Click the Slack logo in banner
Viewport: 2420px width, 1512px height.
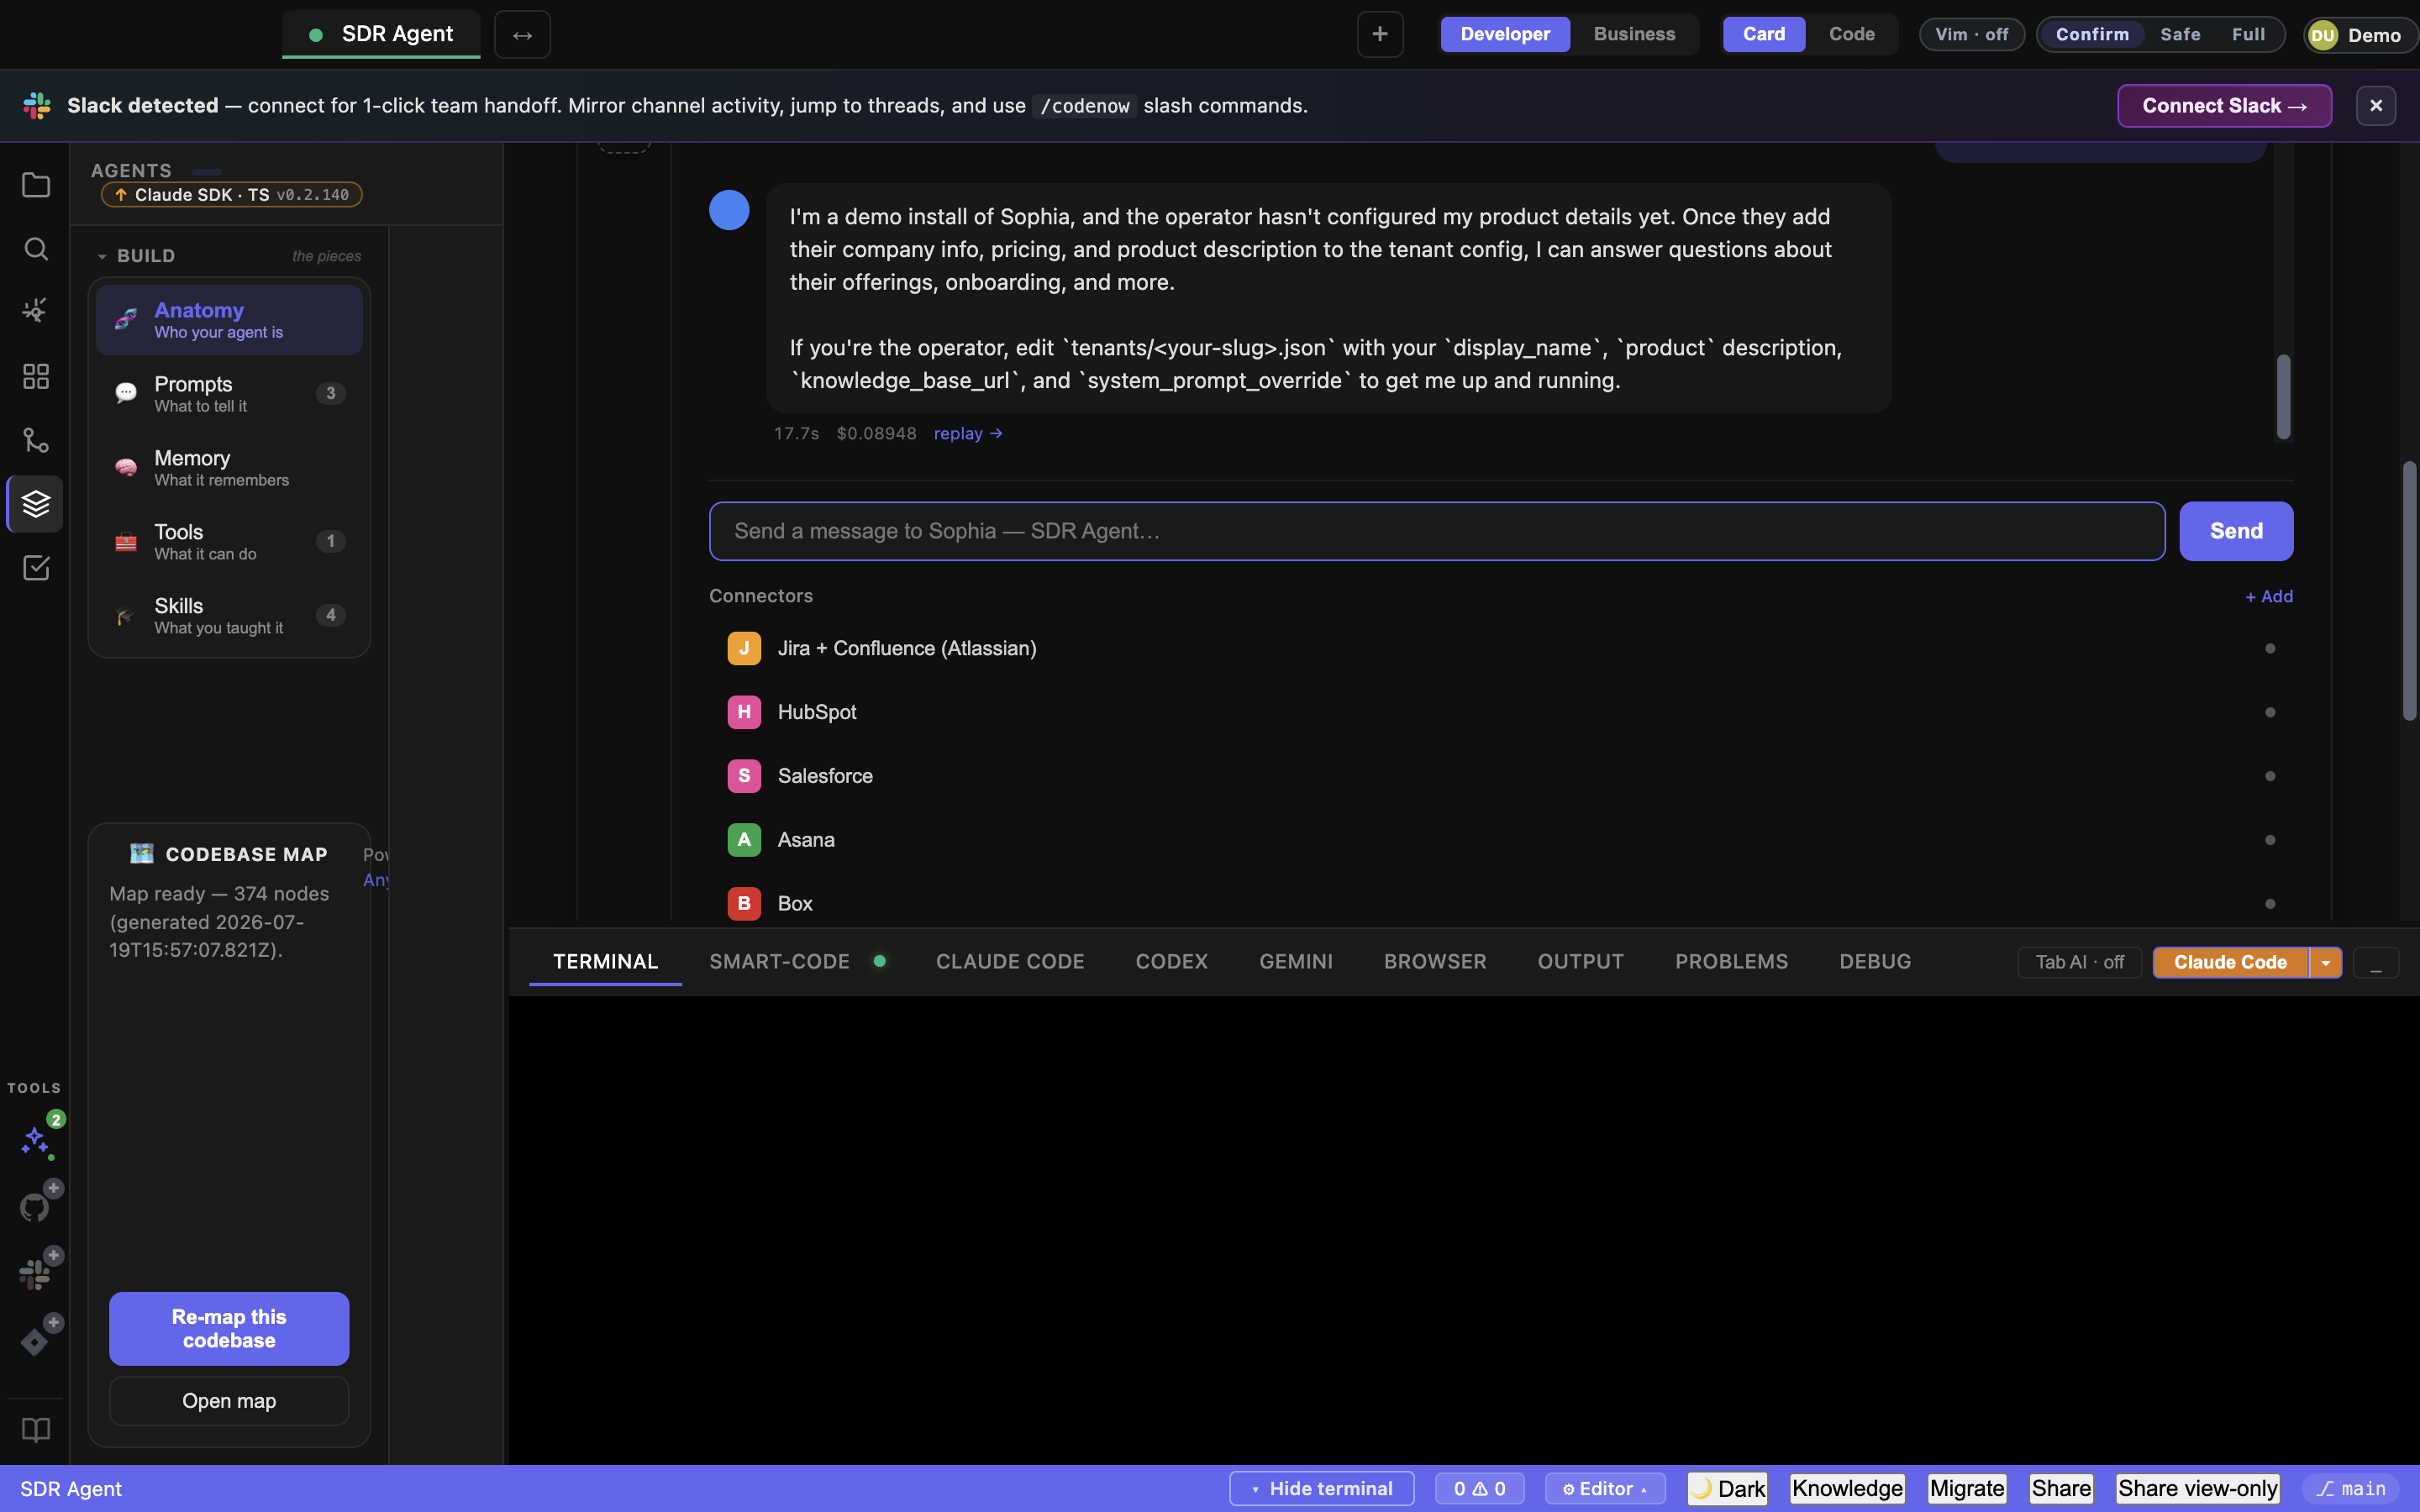point(37,106)
